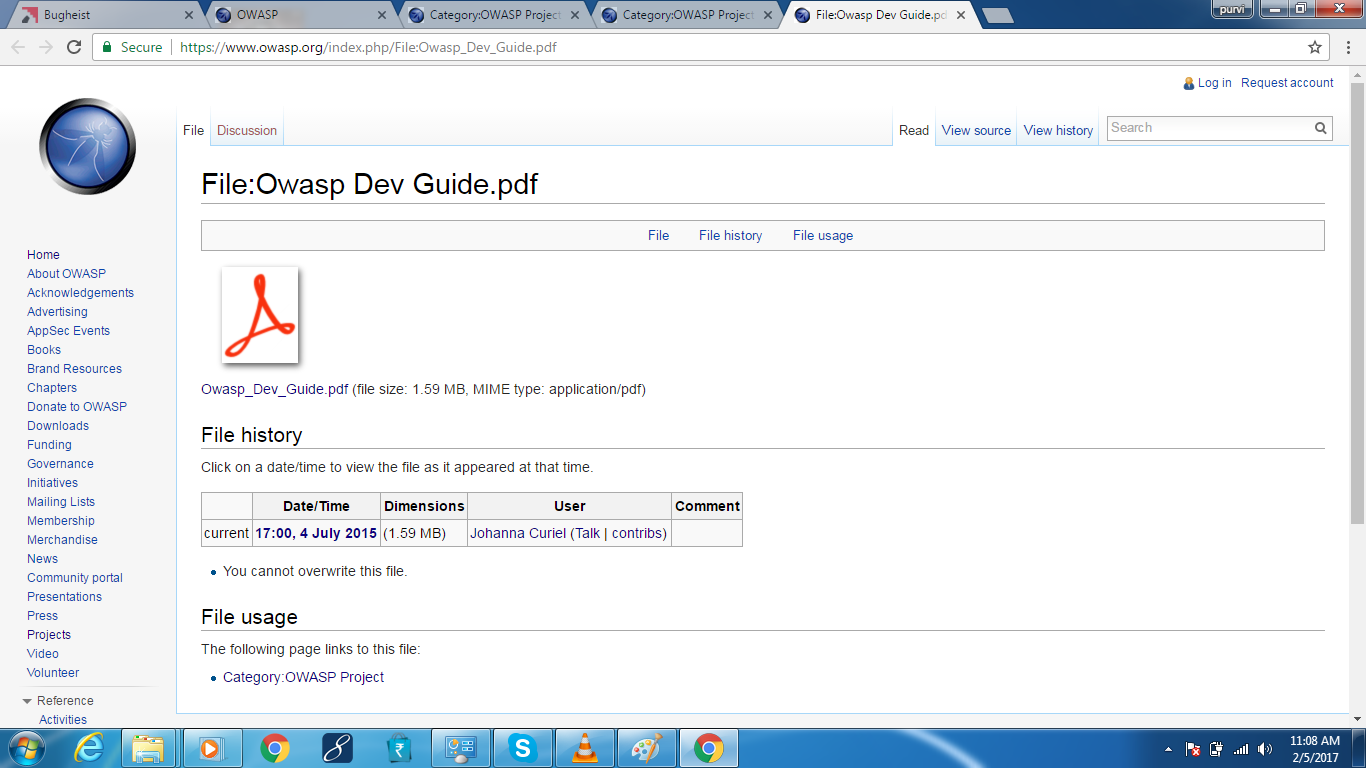Close the OWASP tab

point(383,15)
